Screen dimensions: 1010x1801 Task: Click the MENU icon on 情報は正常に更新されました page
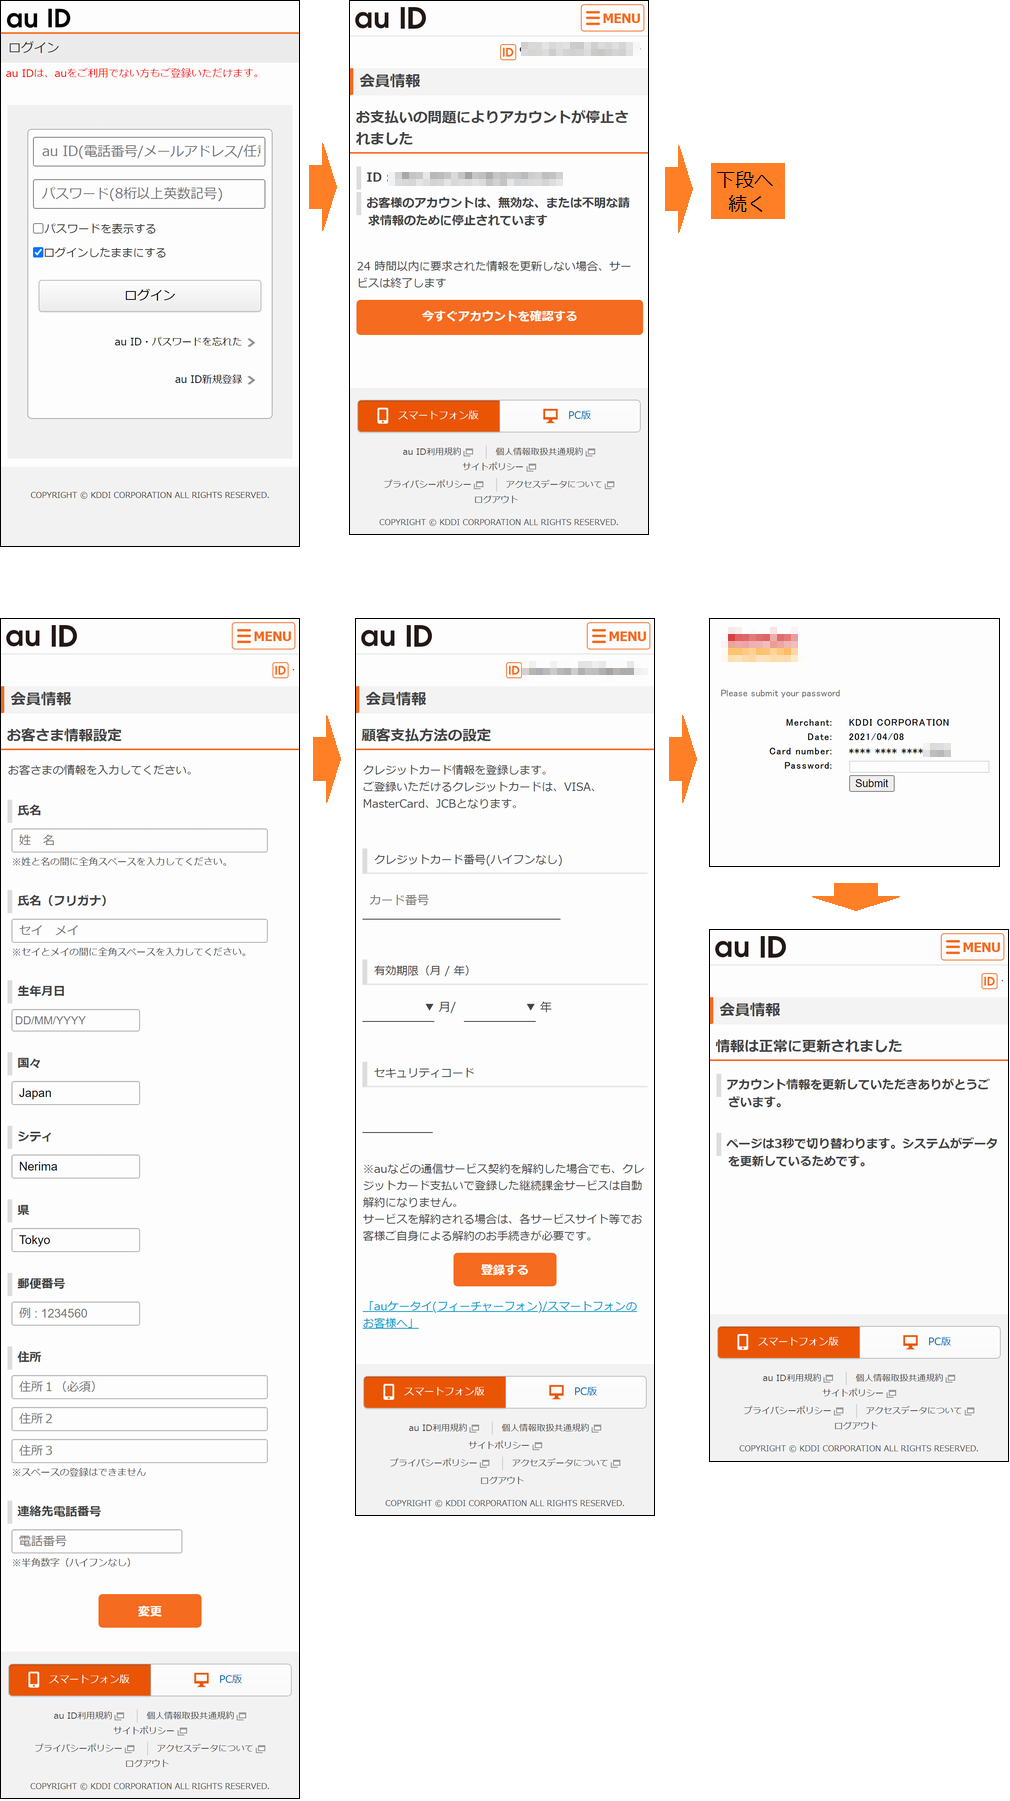point(972,947)
